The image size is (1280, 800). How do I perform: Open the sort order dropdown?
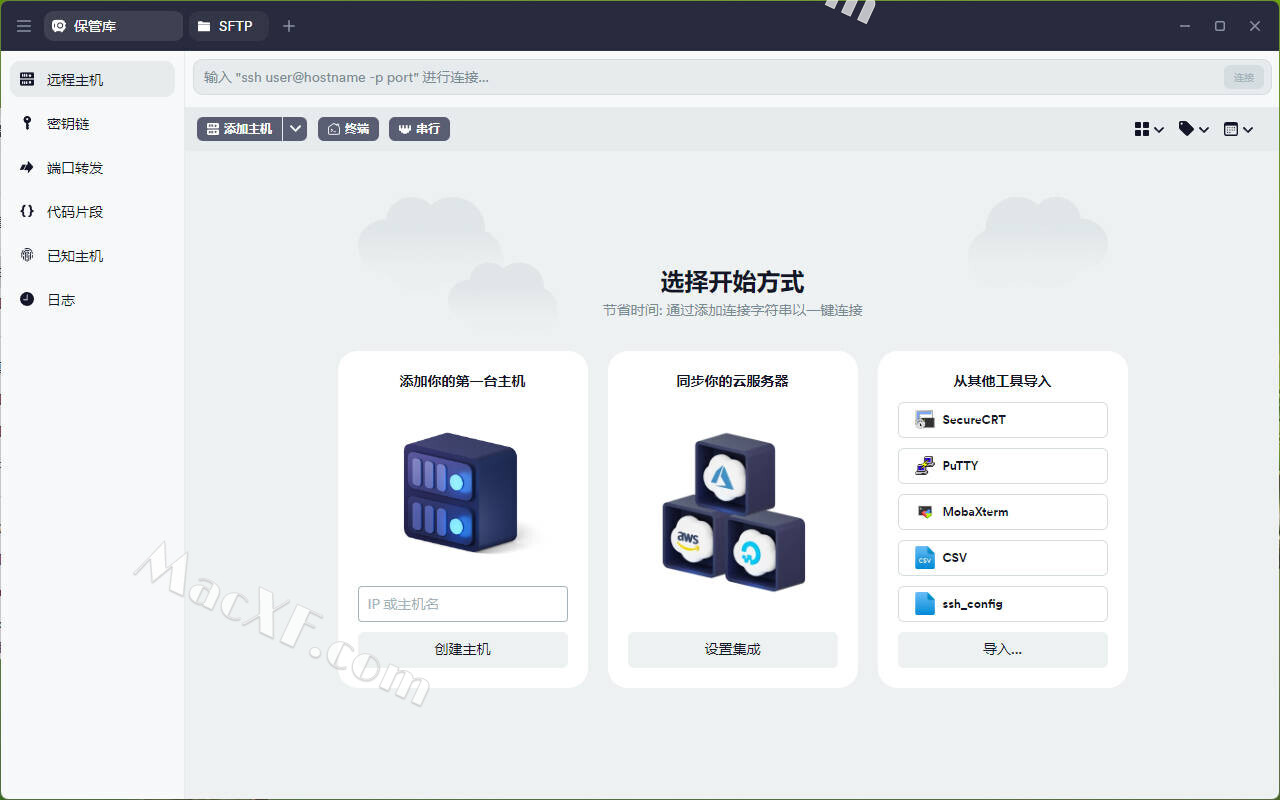(x=1239, y=129)
